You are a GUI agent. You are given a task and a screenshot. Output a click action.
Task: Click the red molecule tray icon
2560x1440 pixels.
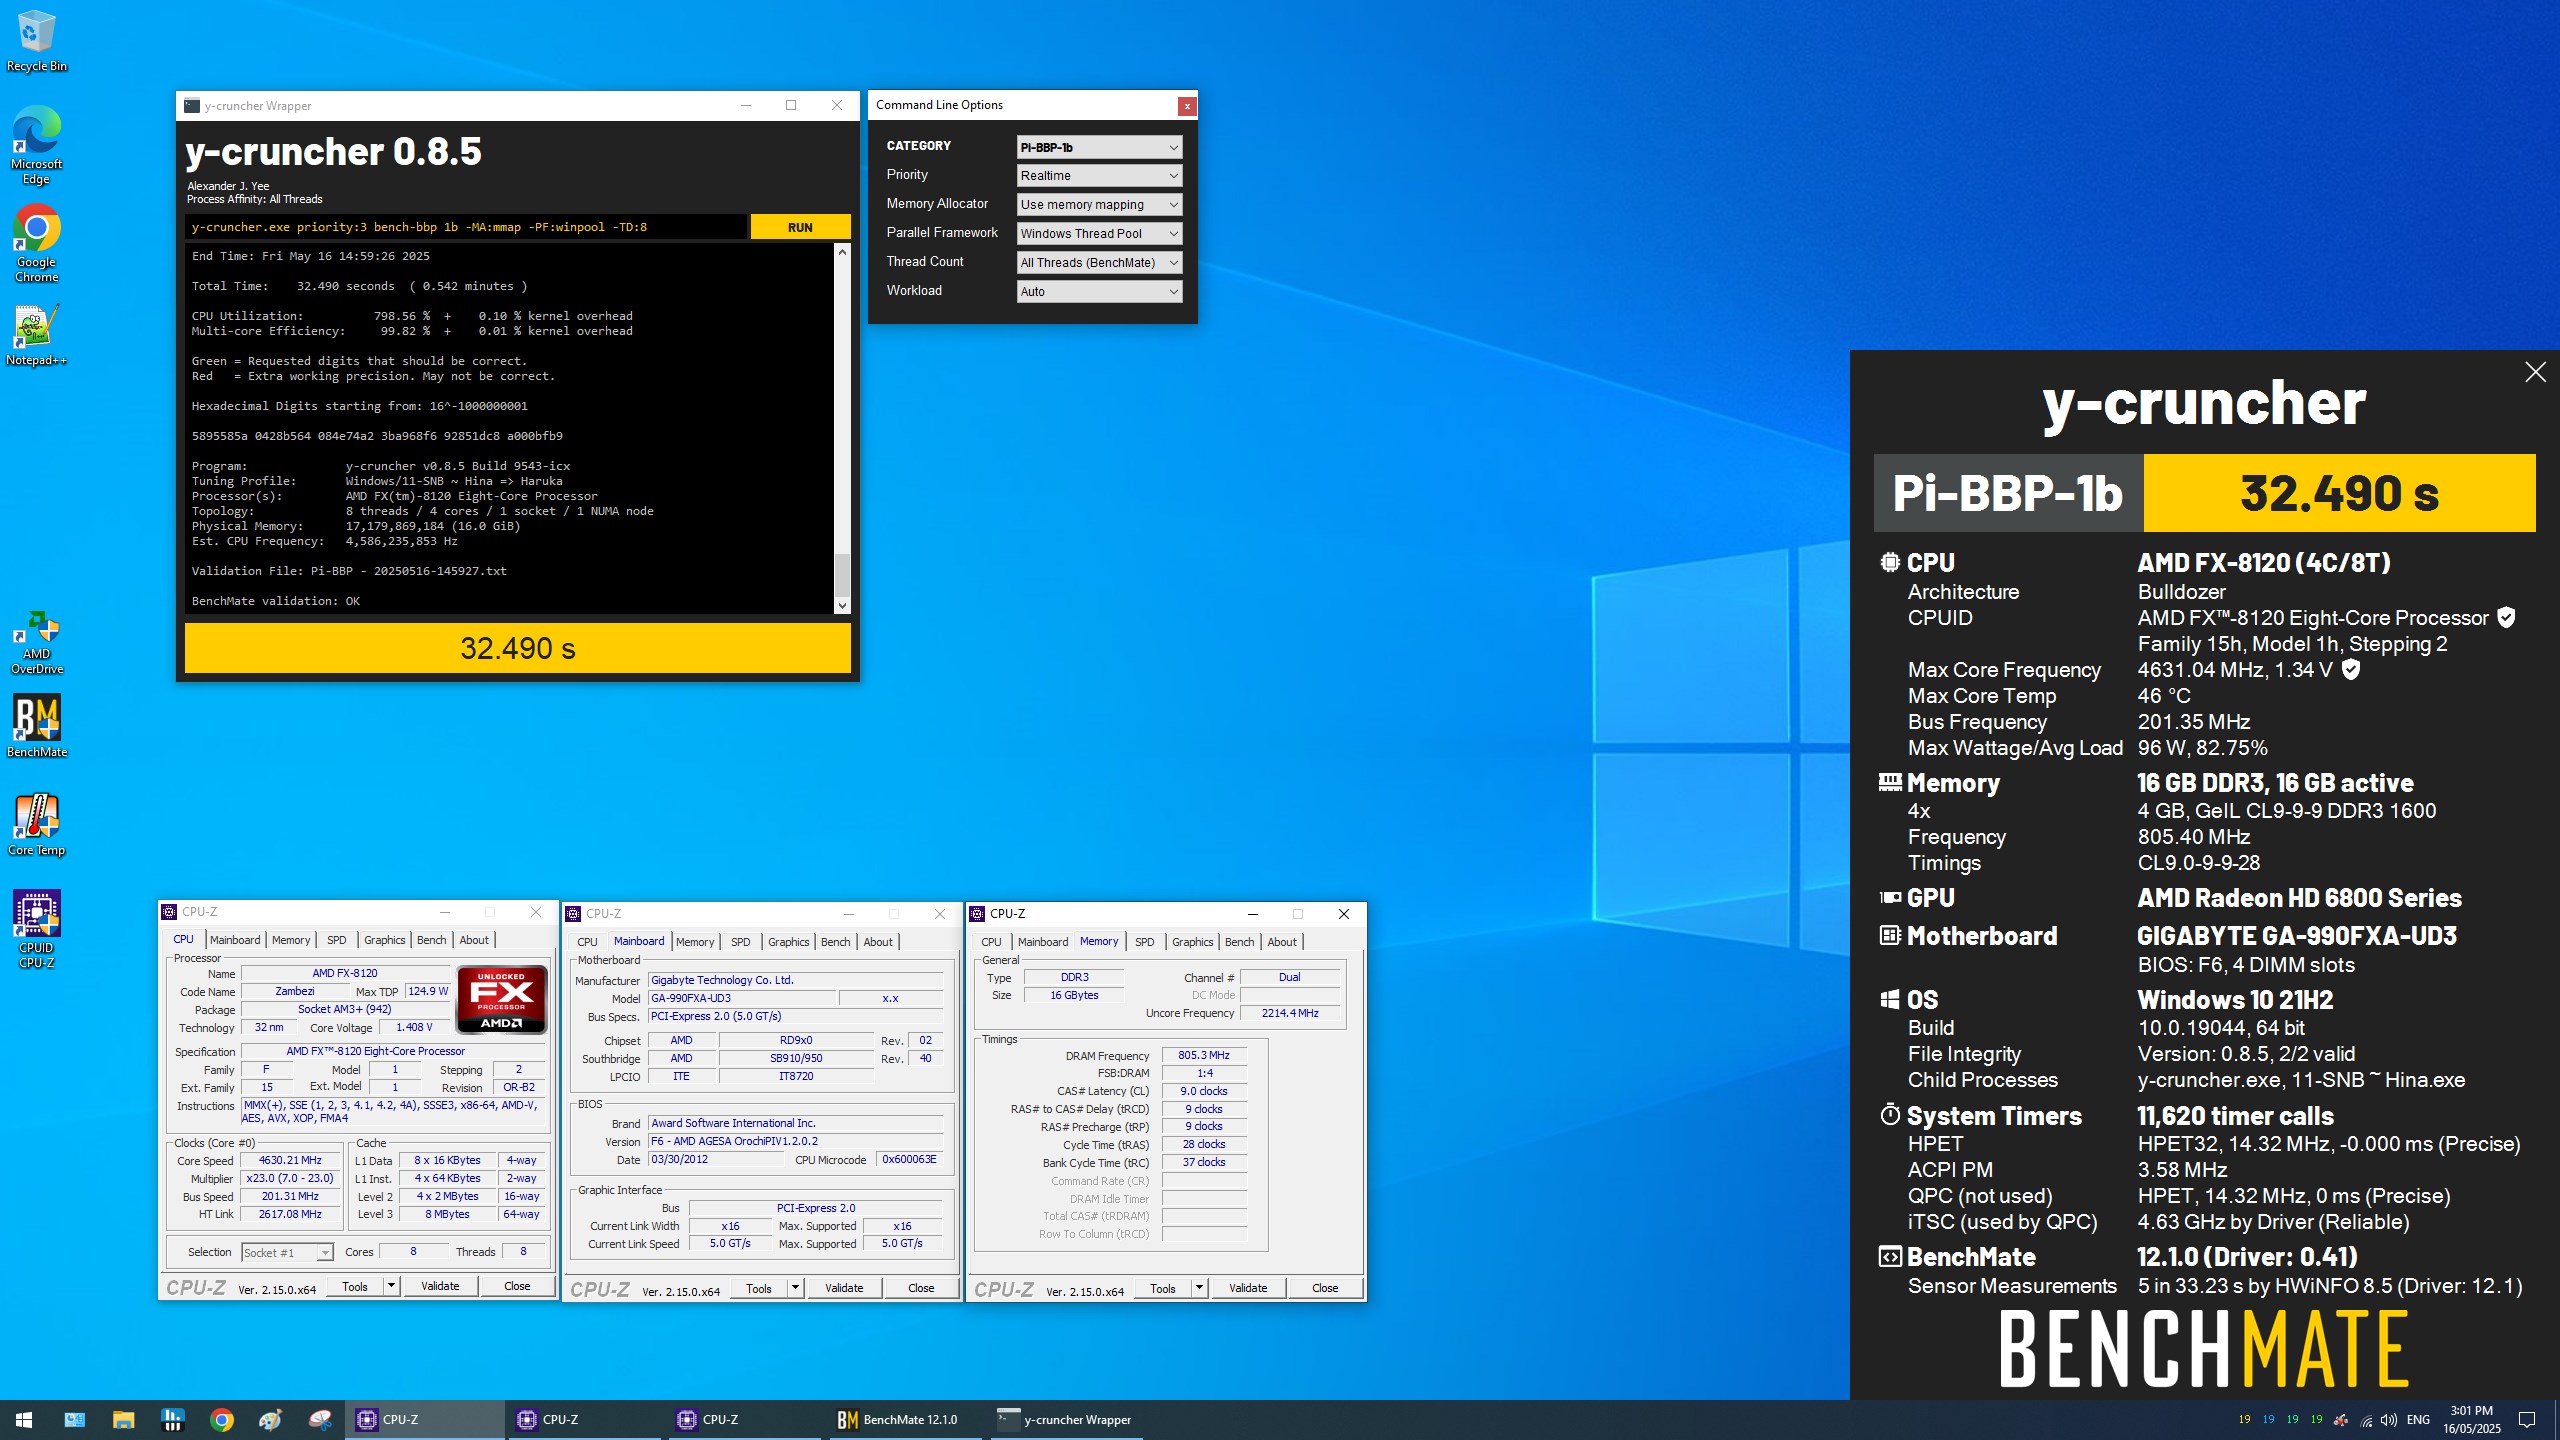pyautogui.click(x=2341, y=1420)
